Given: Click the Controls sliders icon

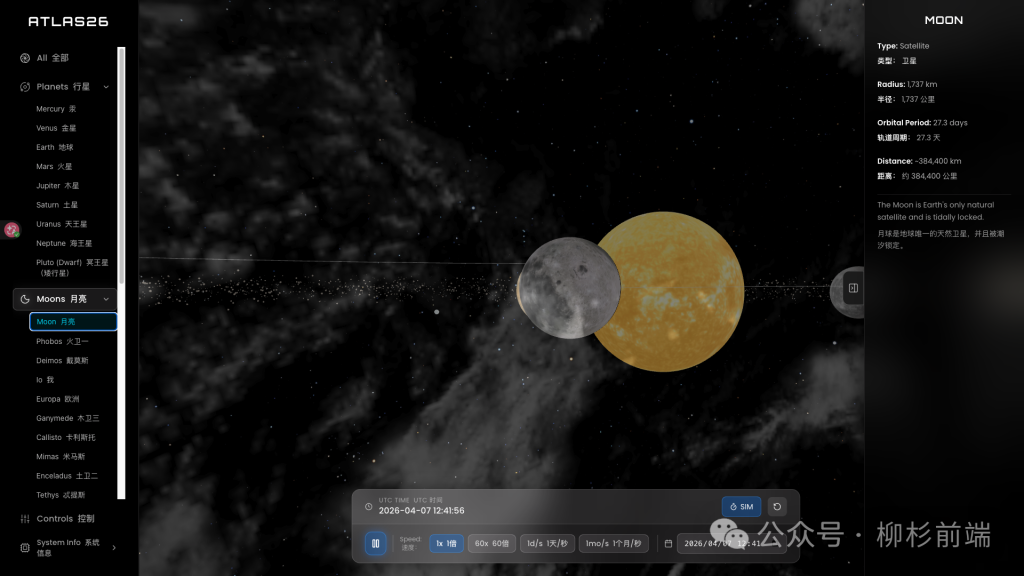Looking at the screenshot, I should (x=25, y=519).
